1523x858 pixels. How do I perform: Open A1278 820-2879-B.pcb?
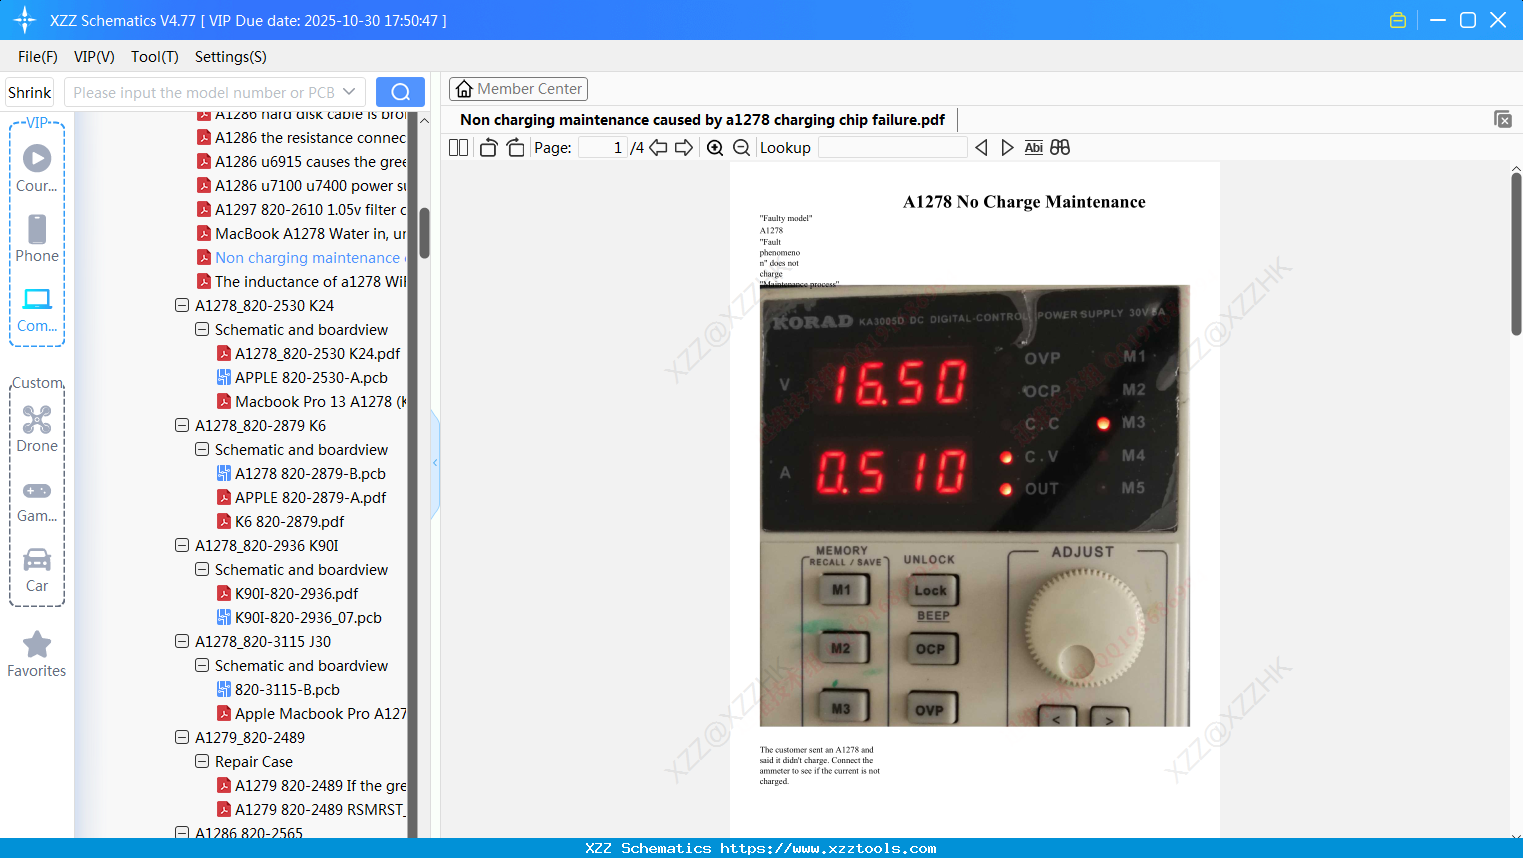click(310, 473)
